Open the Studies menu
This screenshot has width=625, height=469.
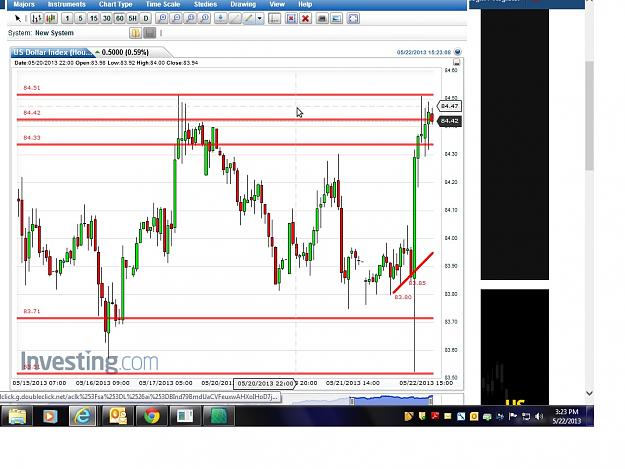[205, 4]
